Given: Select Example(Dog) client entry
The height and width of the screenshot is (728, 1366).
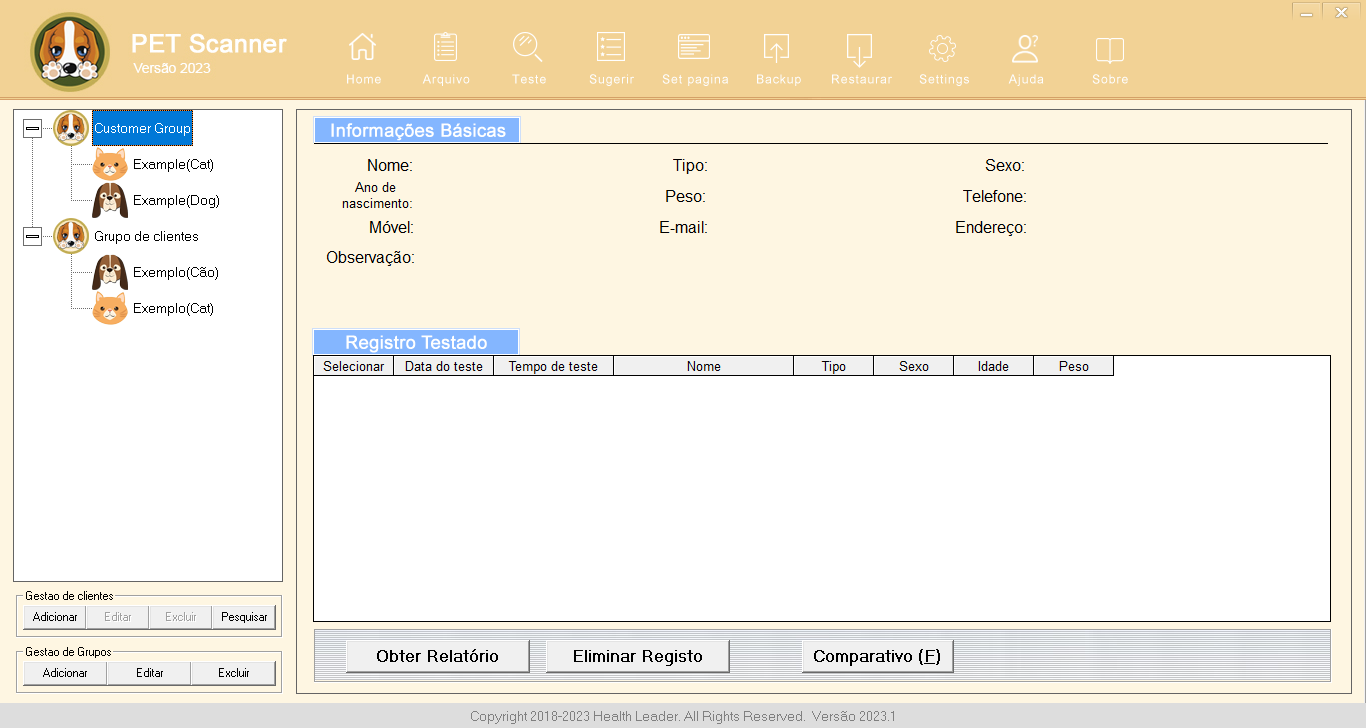Looking at the screenshot, I should 176,200.
